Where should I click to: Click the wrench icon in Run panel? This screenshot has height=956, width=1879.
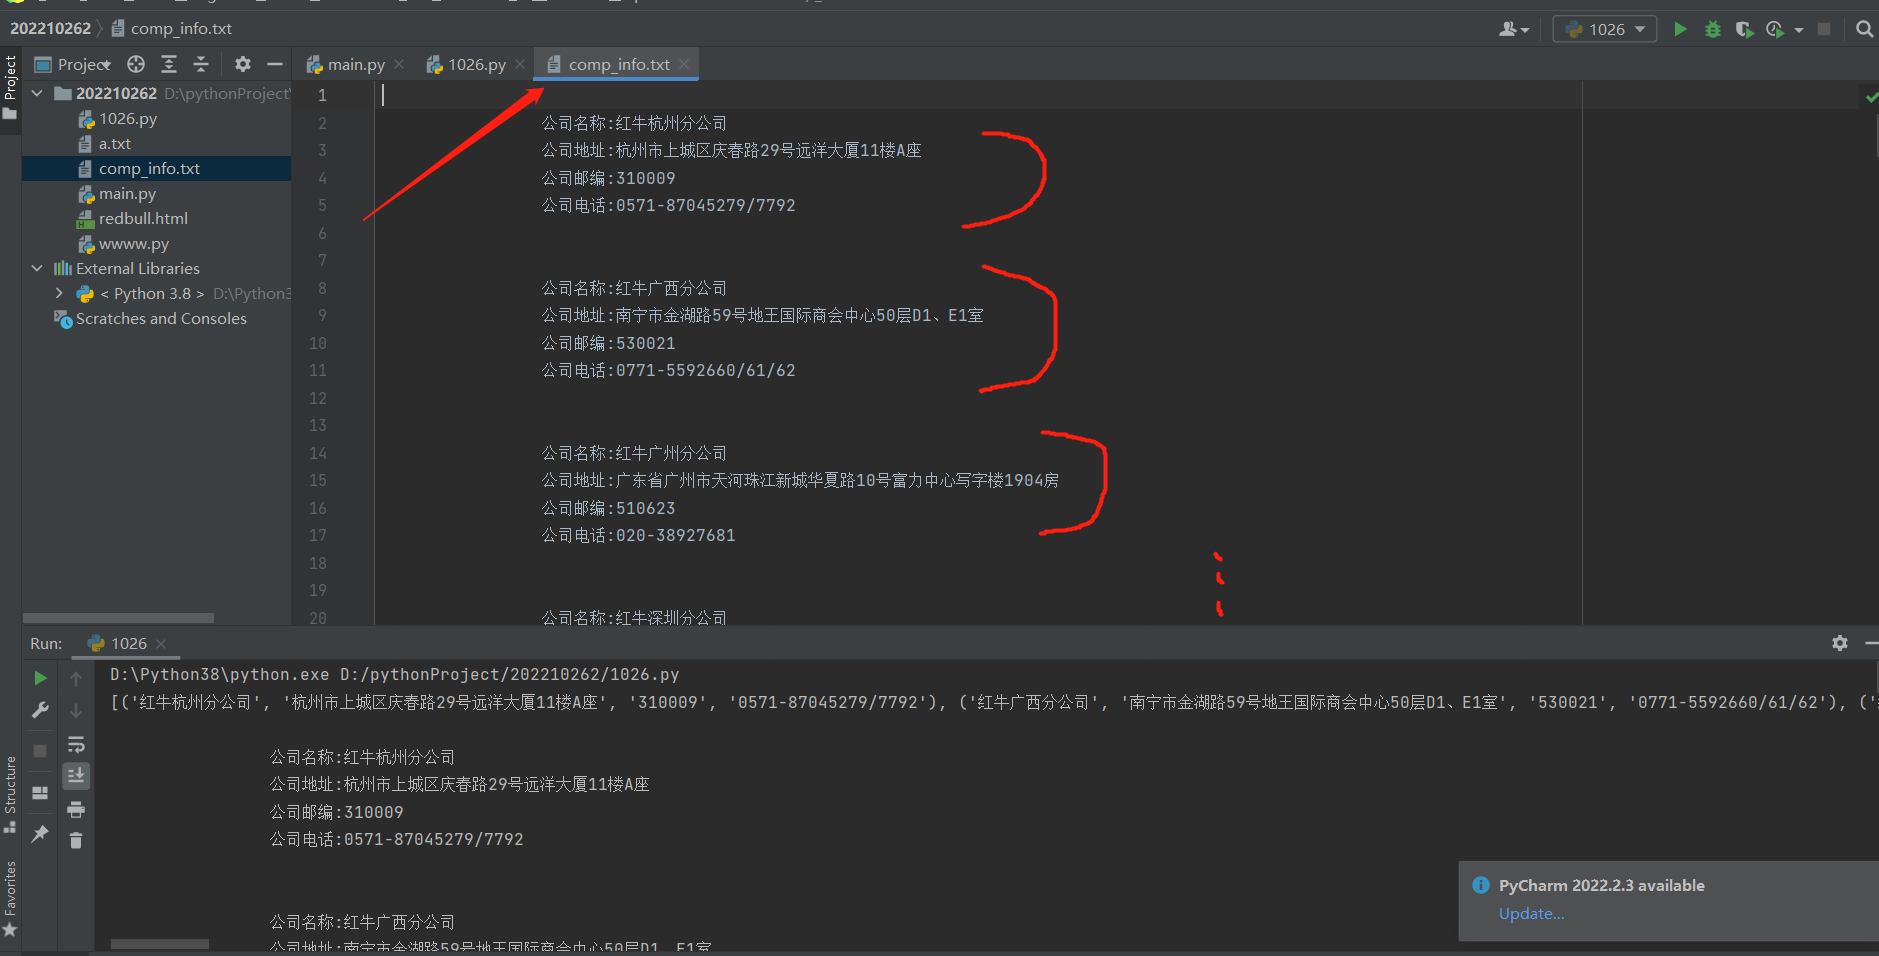(40, 710)
